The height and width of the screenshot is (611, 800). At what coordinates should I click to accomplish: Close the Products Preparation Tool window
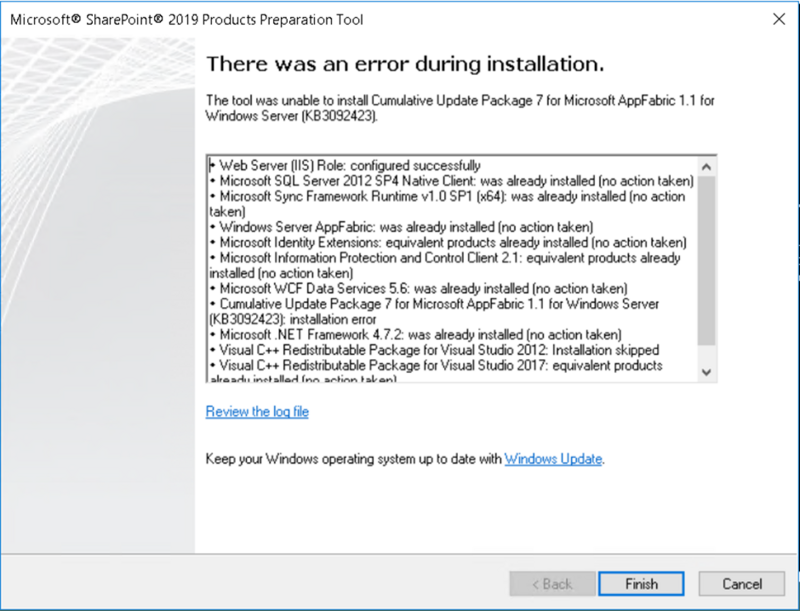tap(777, 19)
